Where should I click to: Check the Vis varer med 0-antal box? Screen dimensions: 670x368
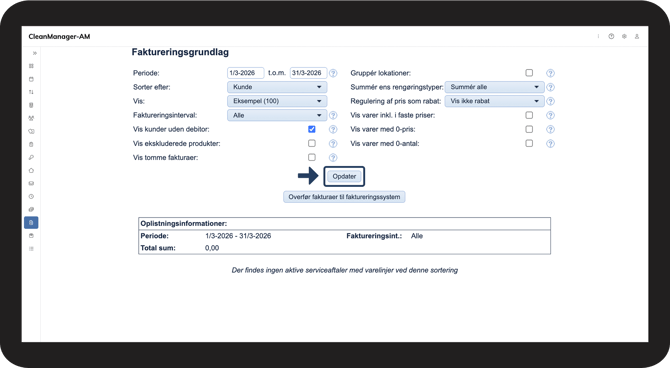tap(529, 143)
